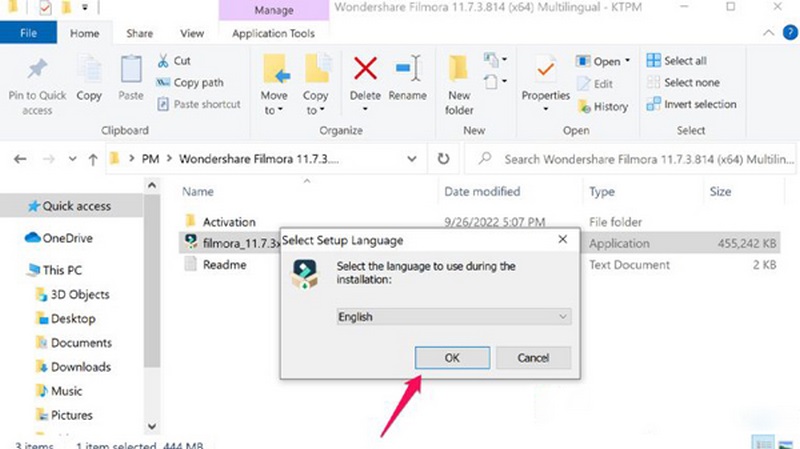The width and height of the screenshot is (800, 449).
Task: Click Copy path in Clipboard group
Action: 190,83
